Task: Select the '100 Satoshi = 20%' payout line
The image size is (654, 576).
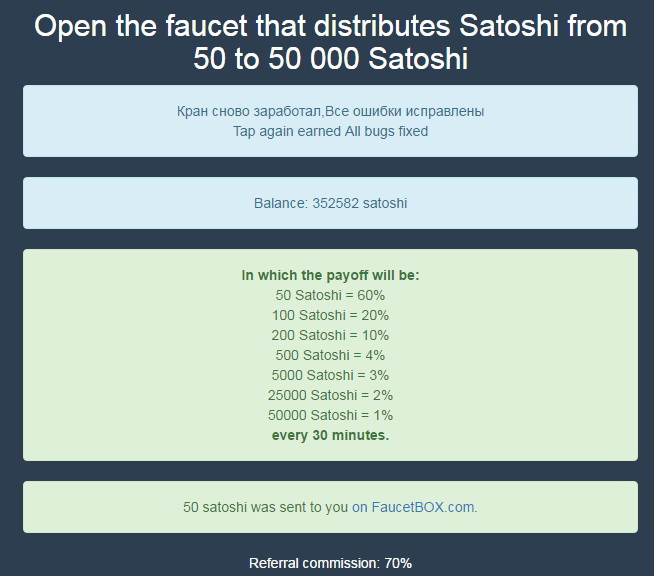Action: (330, 315)
